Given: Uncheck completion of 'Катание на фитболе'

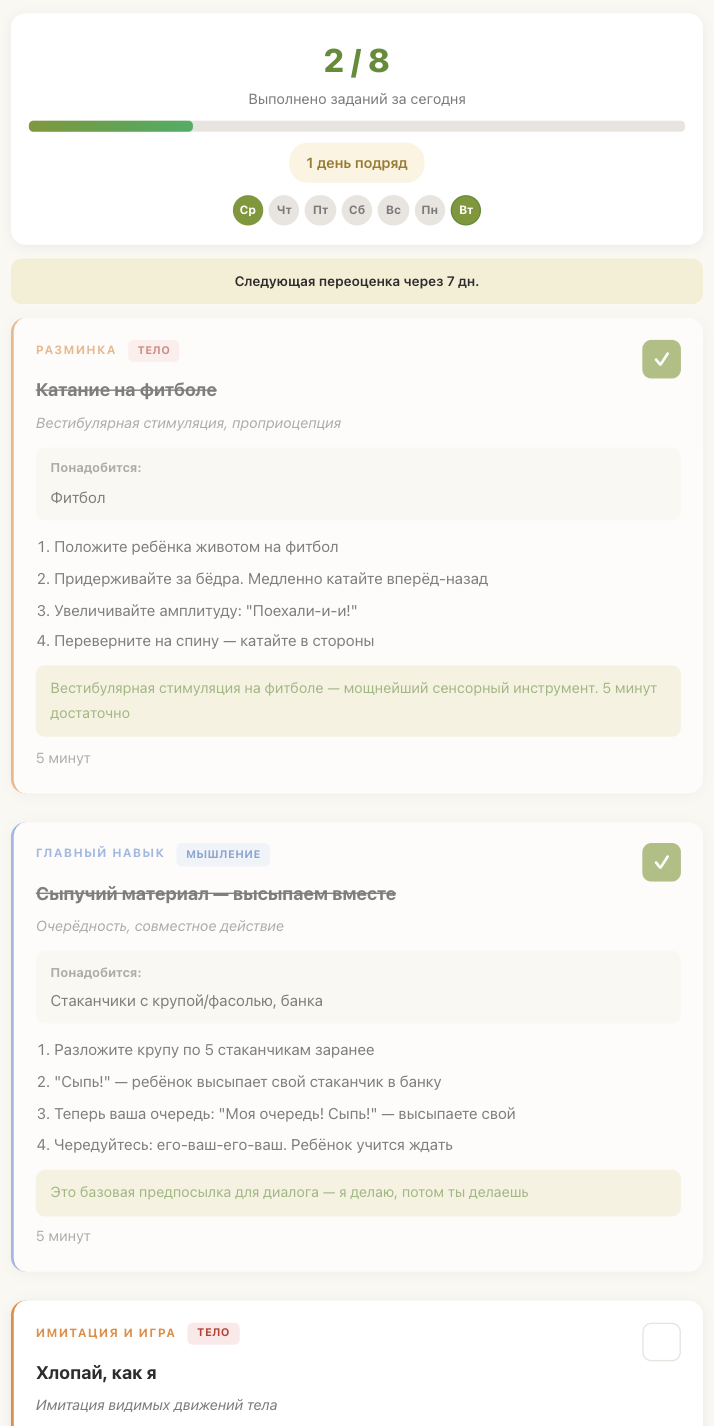Looking at the screenshot, I should pyautogui.click(x=661, y=359).
